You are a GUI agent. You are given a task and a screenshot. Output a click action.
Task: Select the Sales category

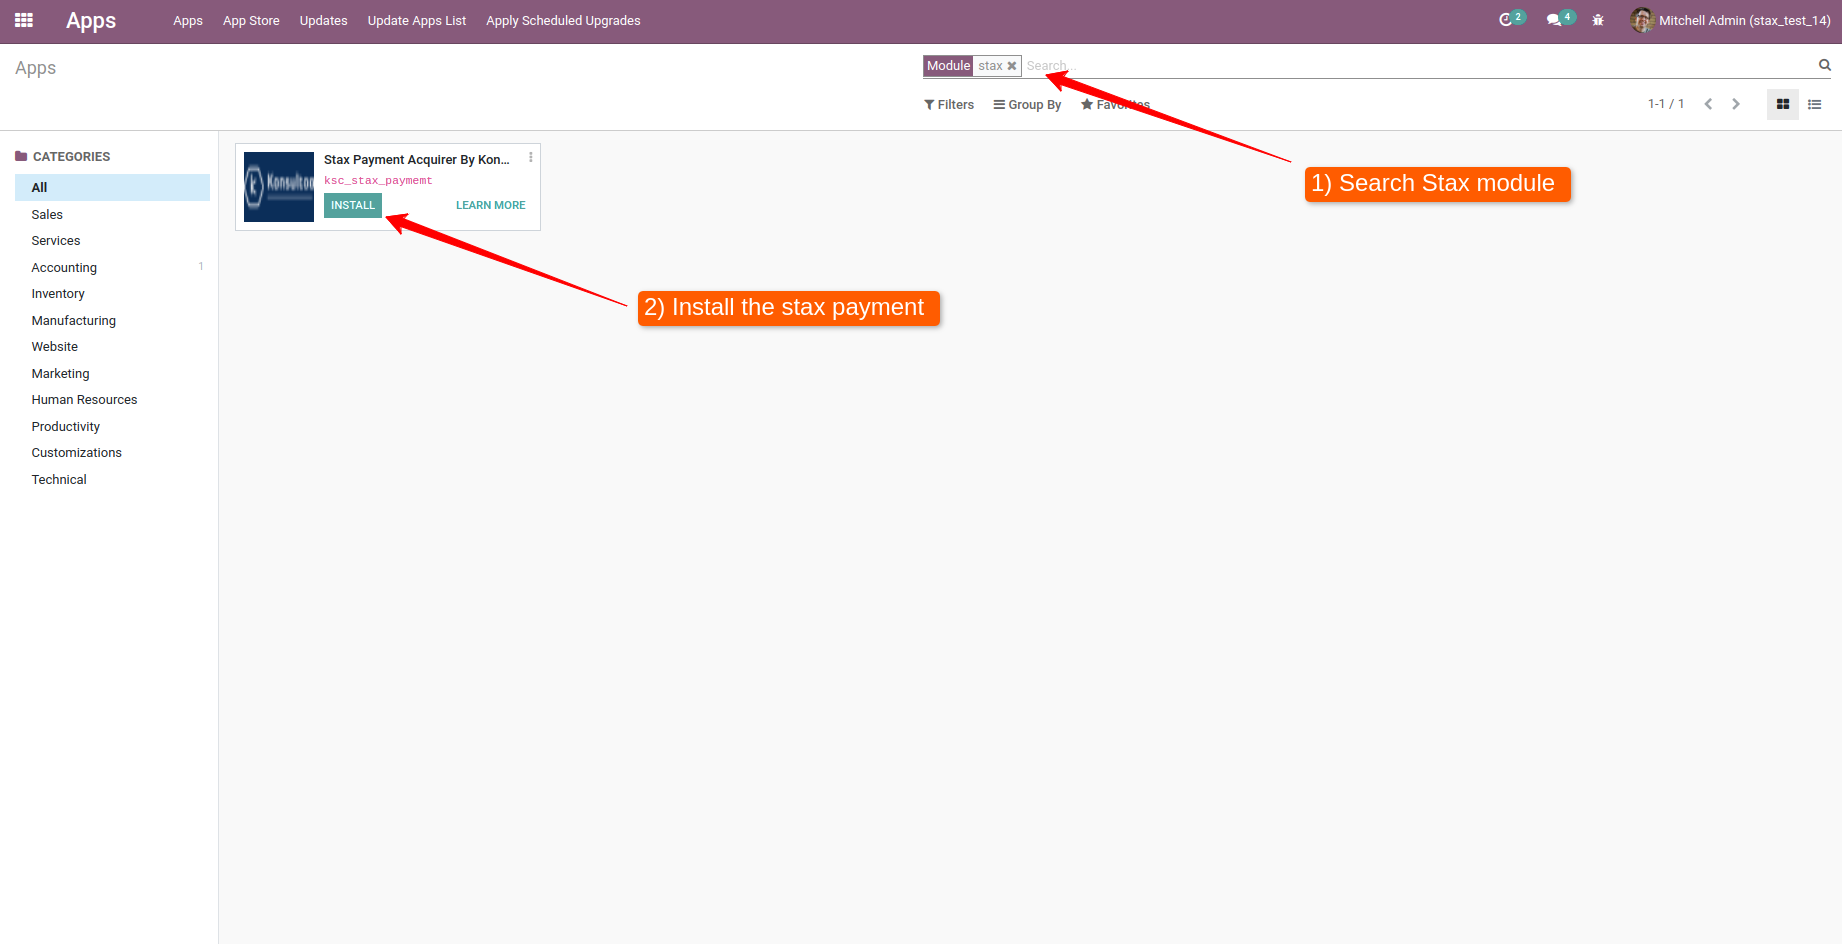tap(112, 215)
